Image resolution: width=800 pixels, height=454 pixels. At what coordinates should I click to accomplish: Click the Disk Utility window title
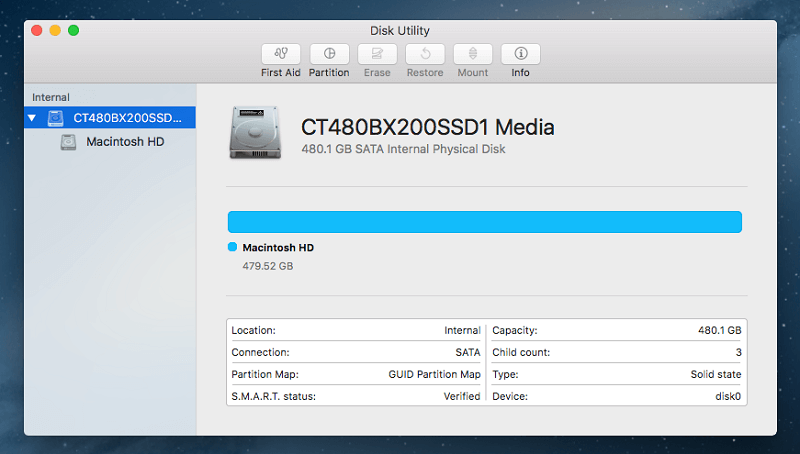pos(400,31)
